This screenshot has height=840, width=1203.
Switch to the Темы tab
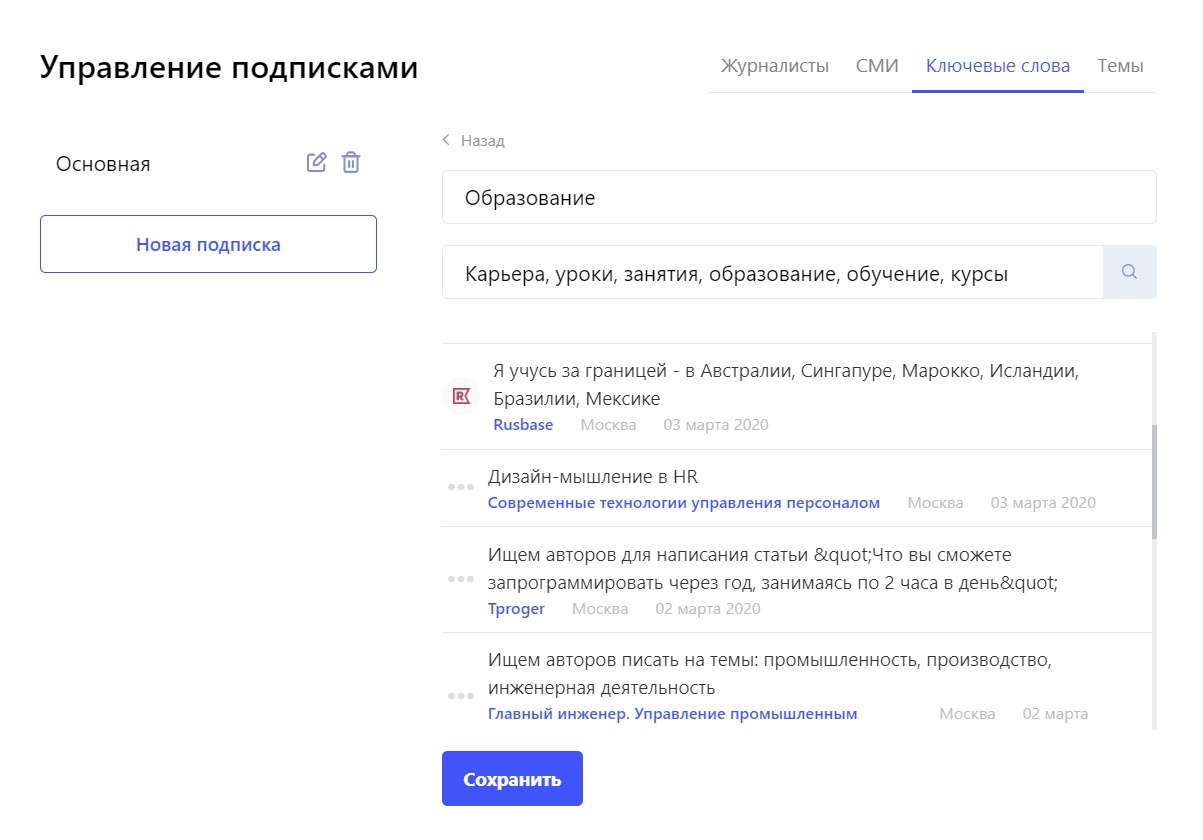[1120, 66]
